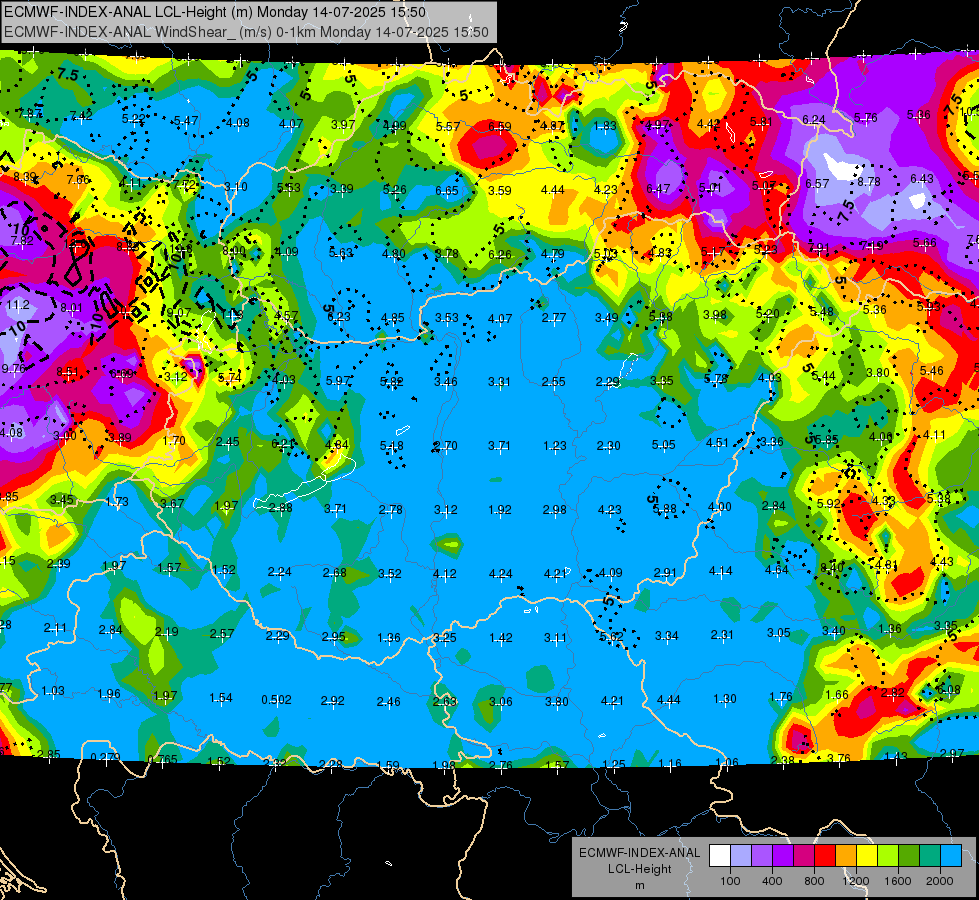Image resolution: width=979 pixels, height=900 pixels.
Task: Click 'LCL-Height' text in the legend
Action: tap(639, 869)
